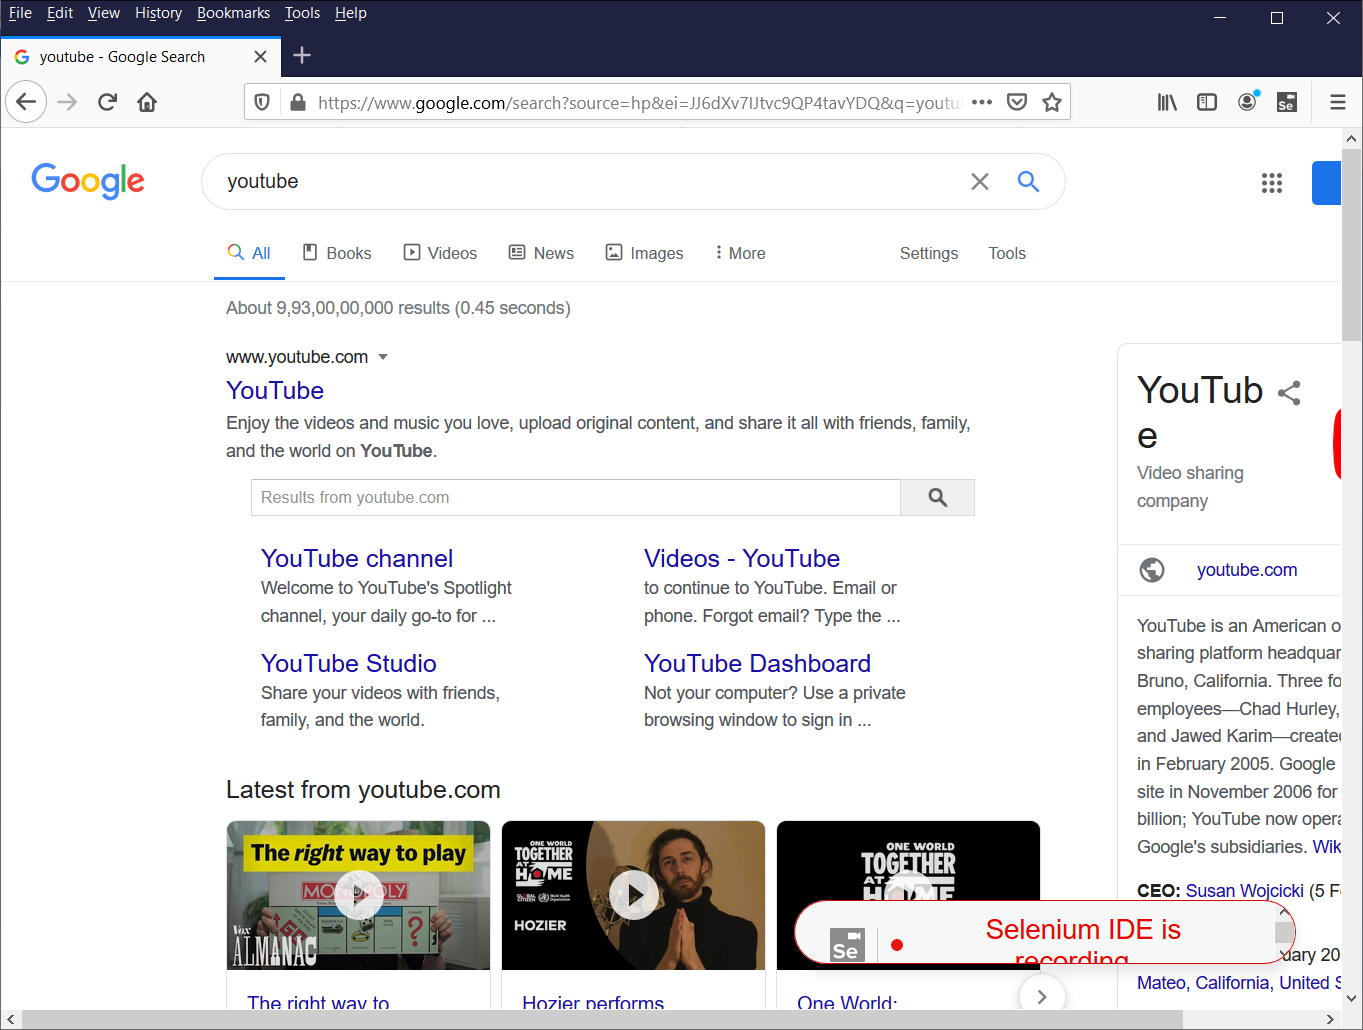The image size is (1363, 1030).
Task: Open the Firefox account icon
Action: (x=1247, y=101)
